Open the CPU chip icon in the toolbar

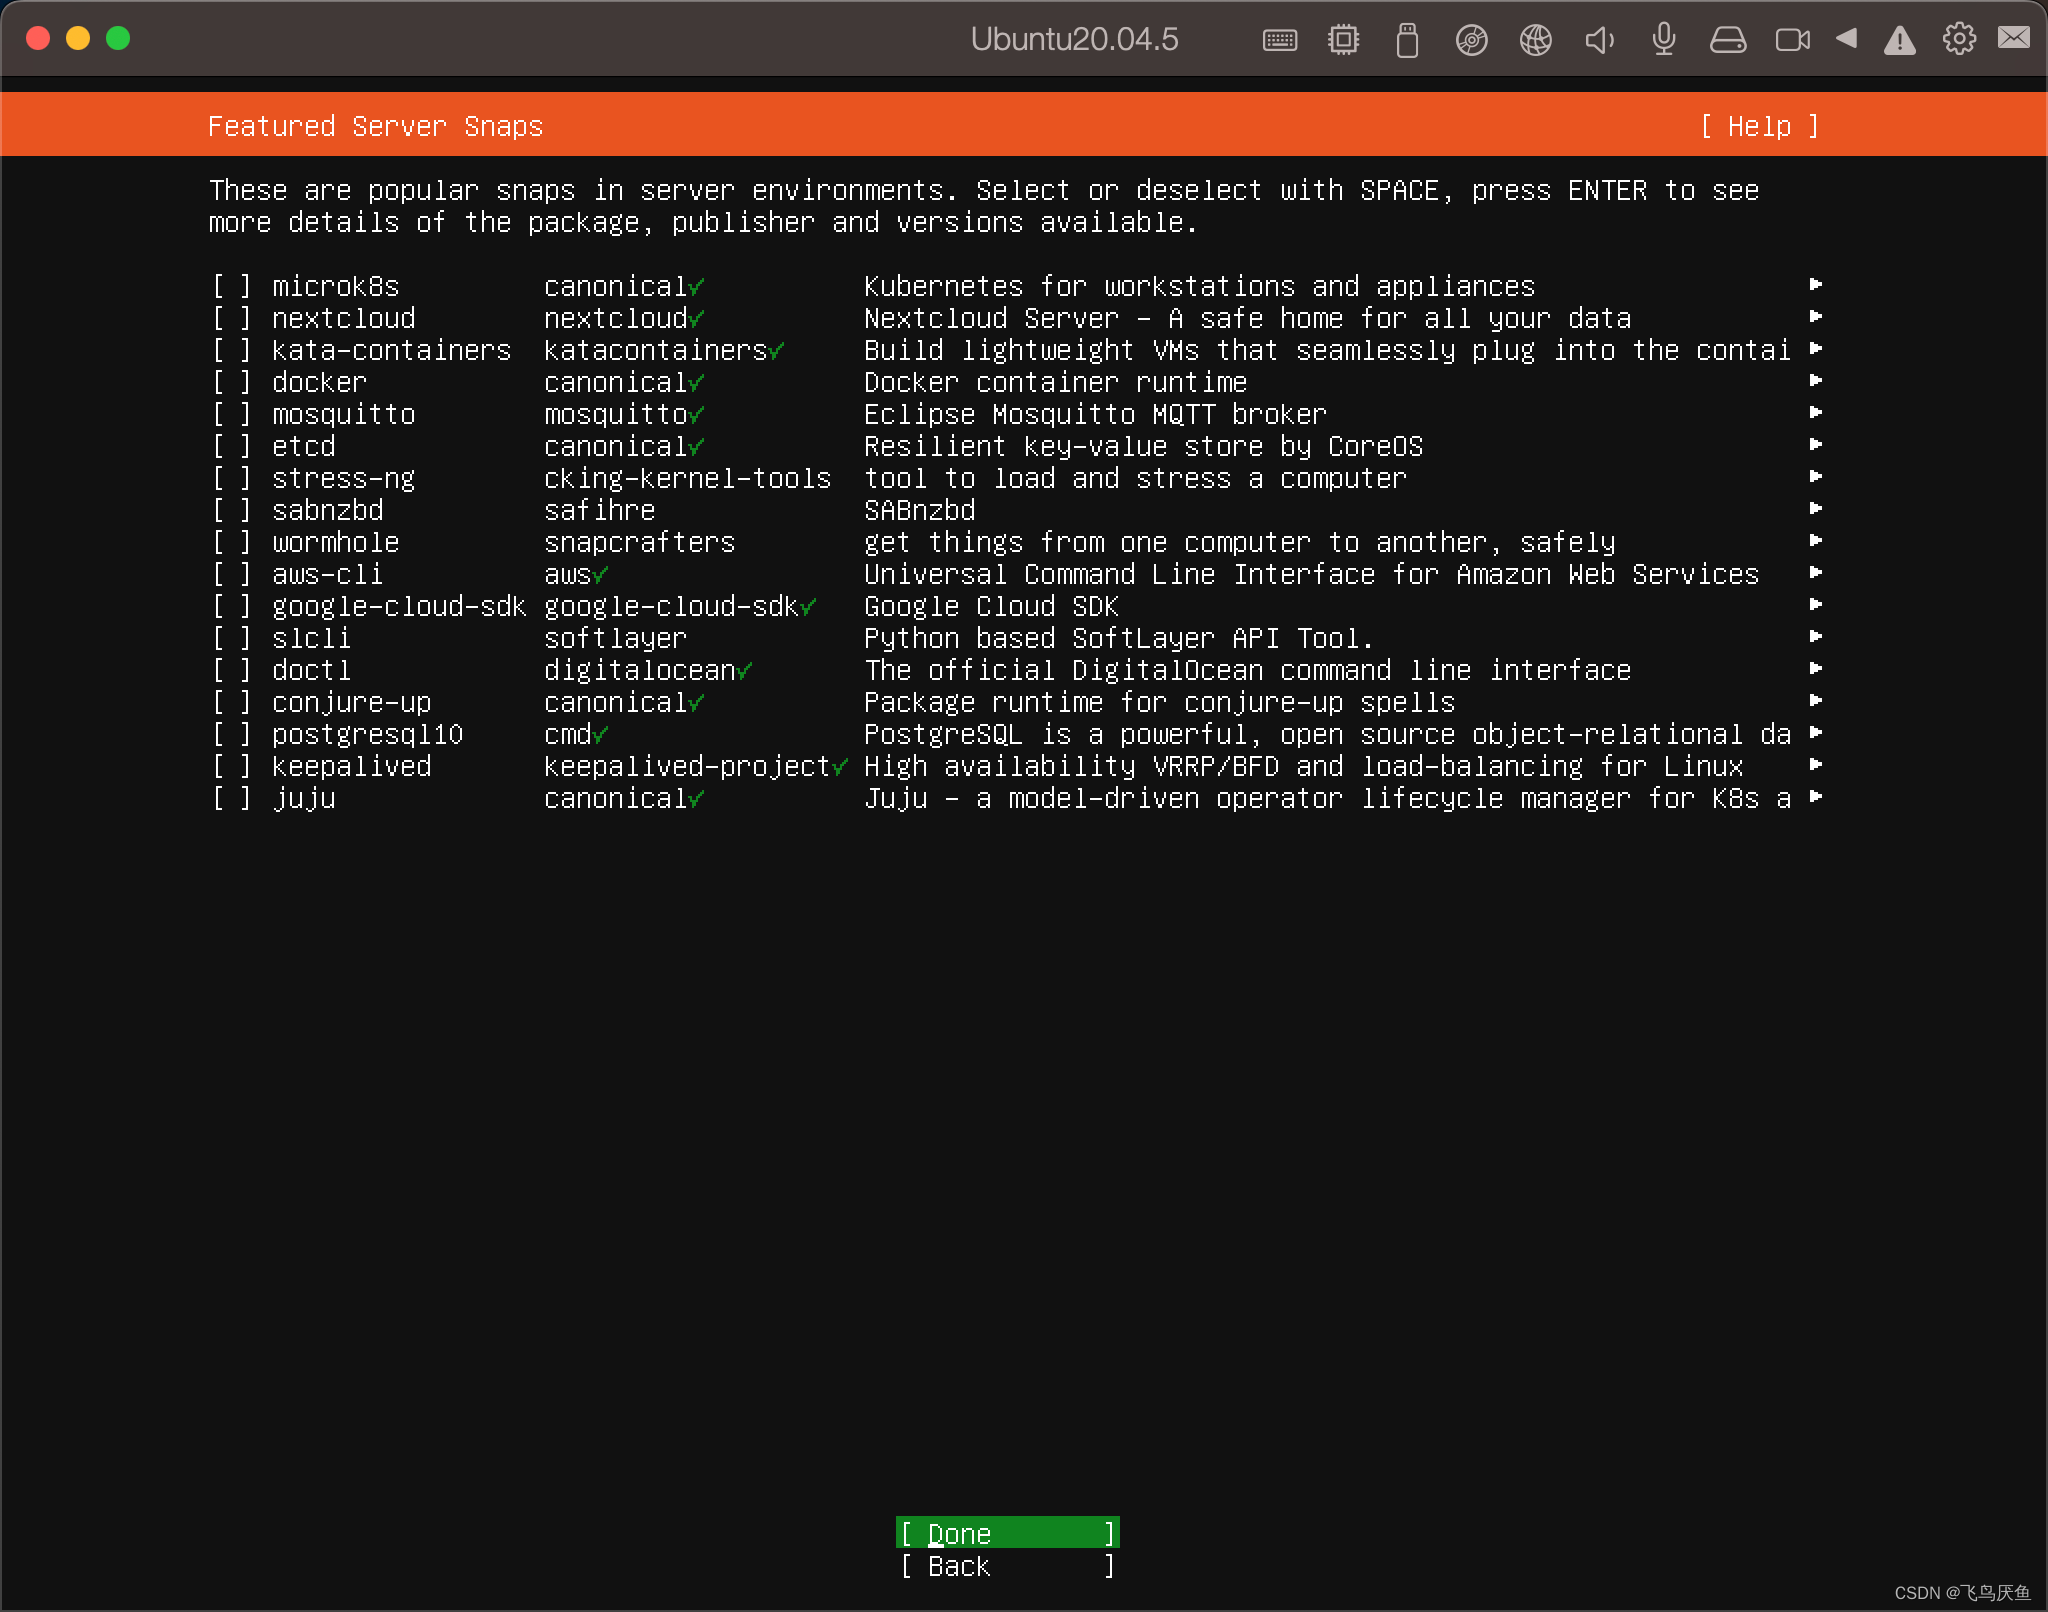click(1343, 40)
